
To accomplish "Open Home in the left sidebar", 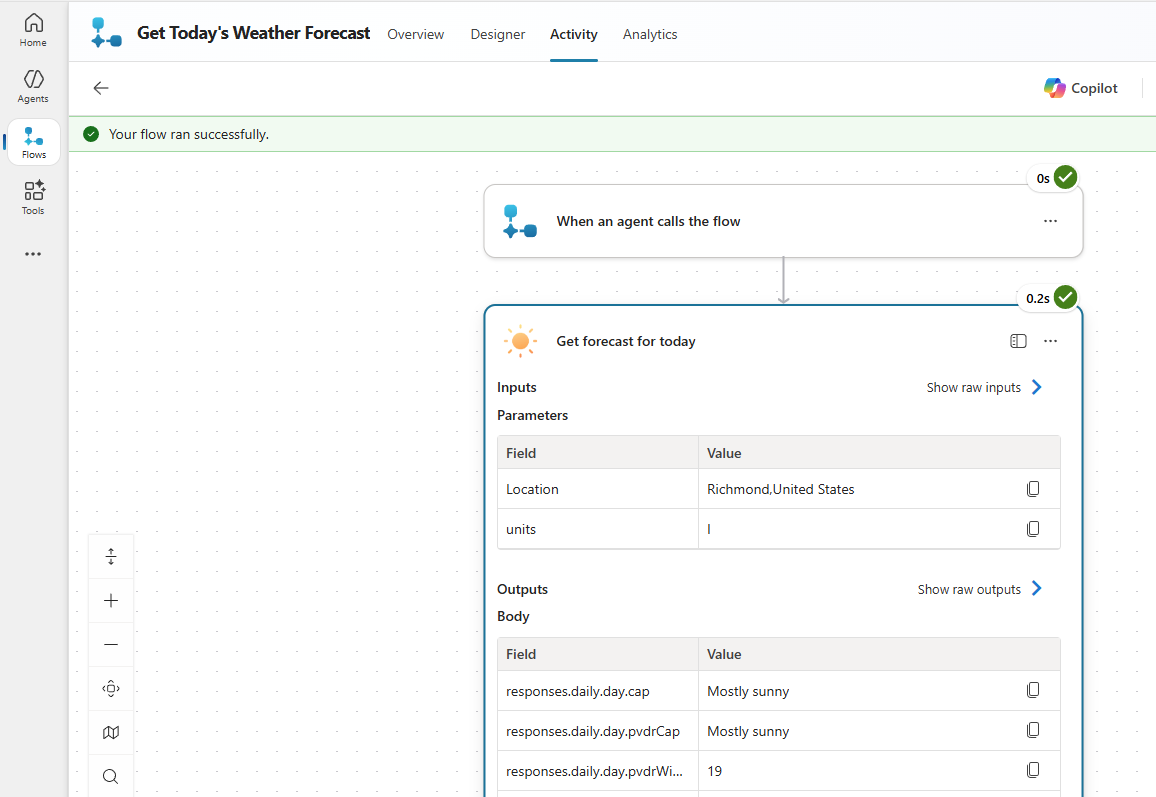I will pos(33,30).
